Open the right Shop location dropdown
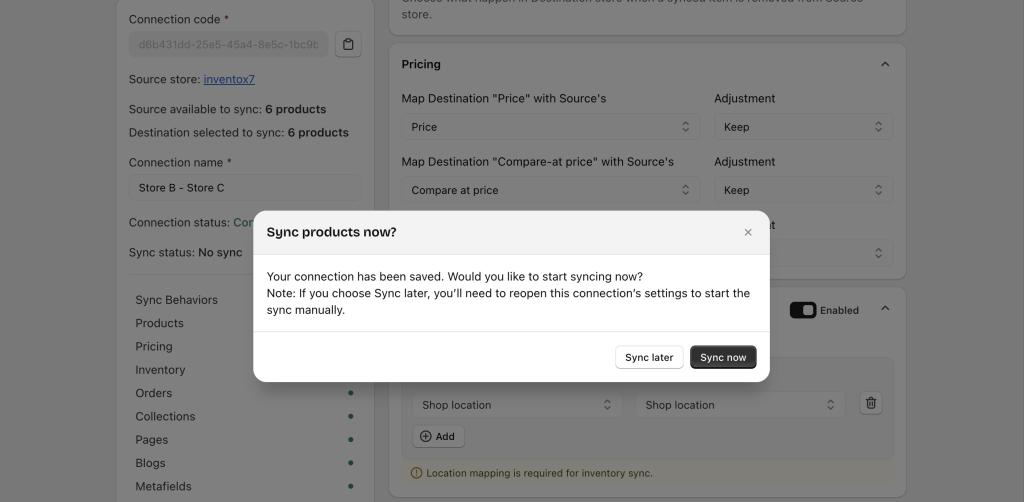 coord(739,405)
